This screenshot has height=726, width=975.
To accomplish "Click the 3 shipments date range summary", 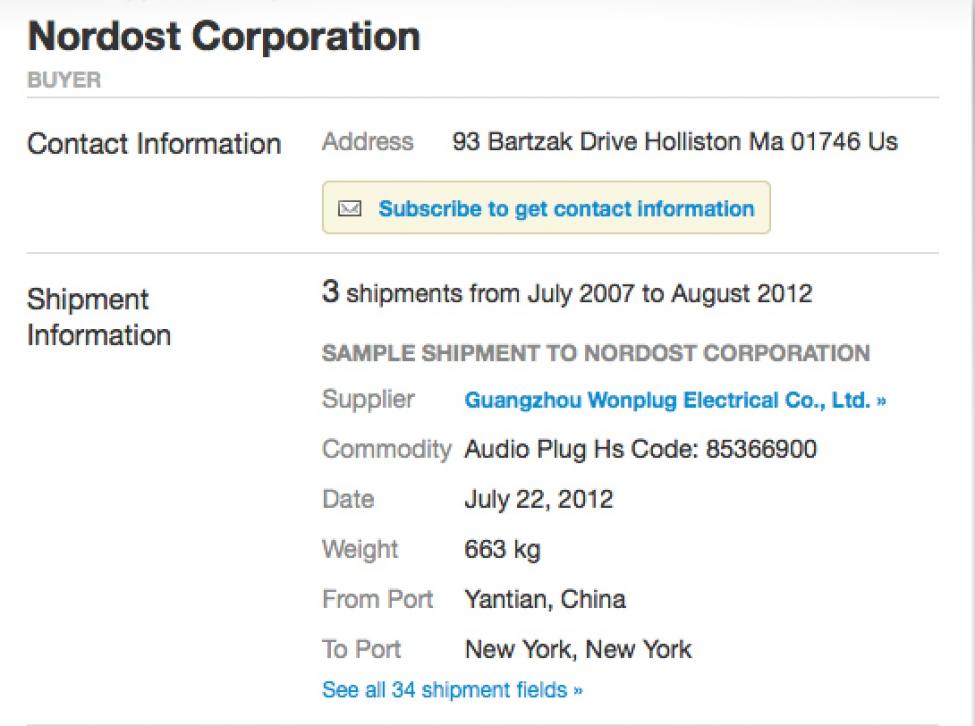I will tap(567, 294).
